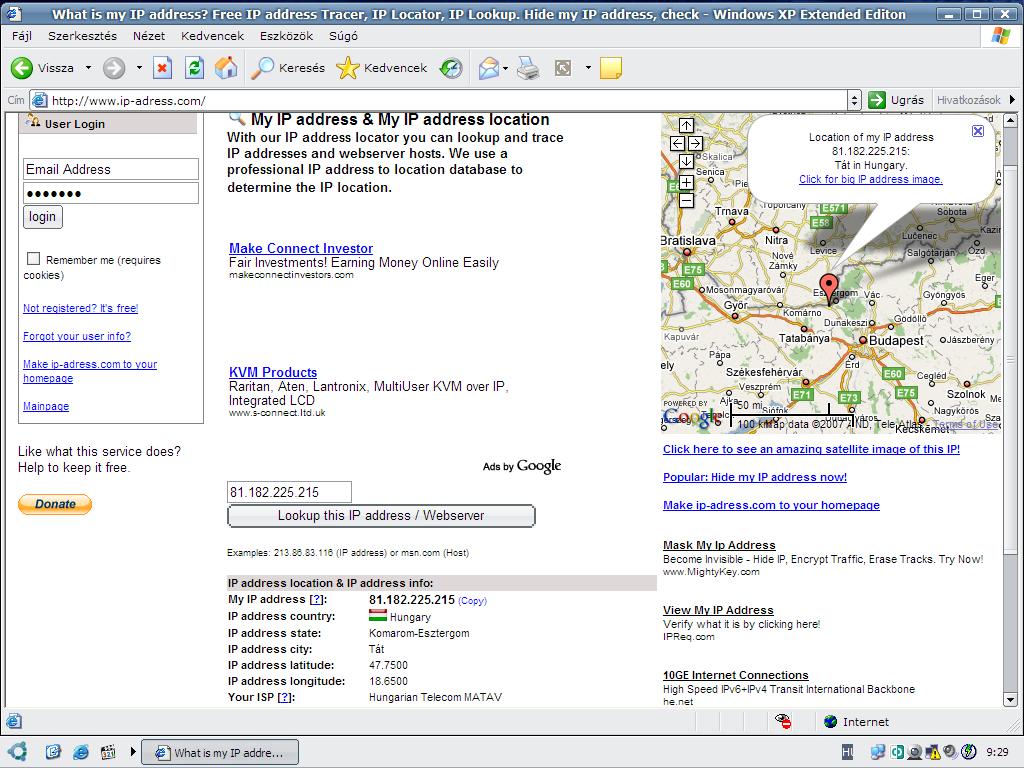Click the password input field
This screenshot has height=768, width=1024.
click(111, 193)
